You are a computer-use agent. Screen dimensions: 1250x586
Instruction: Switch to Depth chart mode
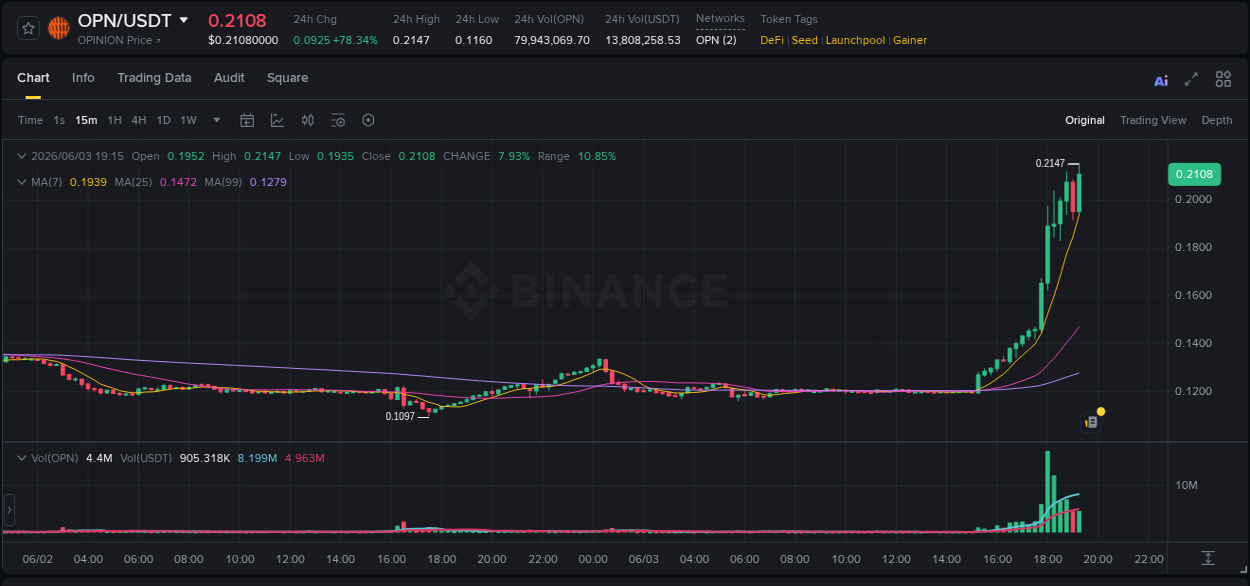1217,120
